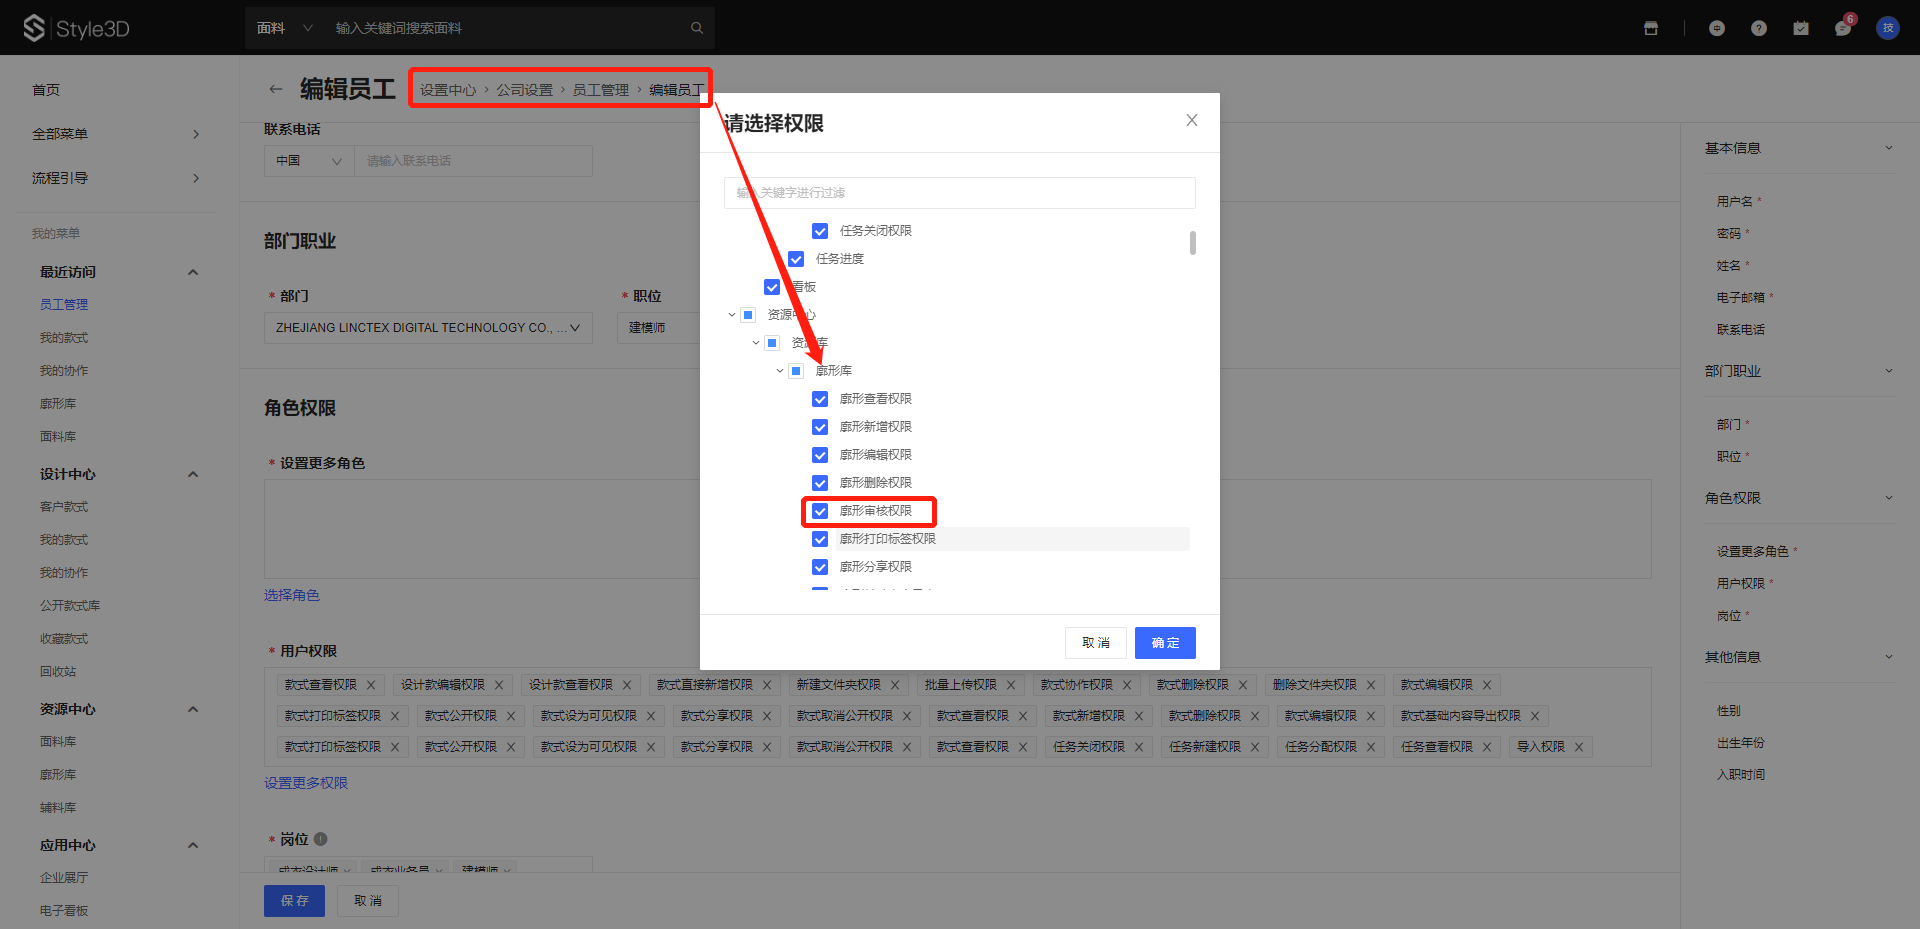This screenshot has height=929, width=1920.
Task: Focus the 请输入联系电话 phone field
Action: [x=473, y=161]
